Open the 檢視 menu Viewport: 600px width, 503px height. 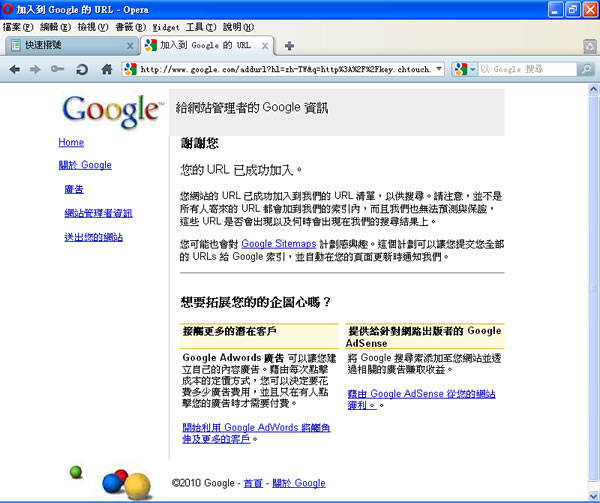[93, 27]
